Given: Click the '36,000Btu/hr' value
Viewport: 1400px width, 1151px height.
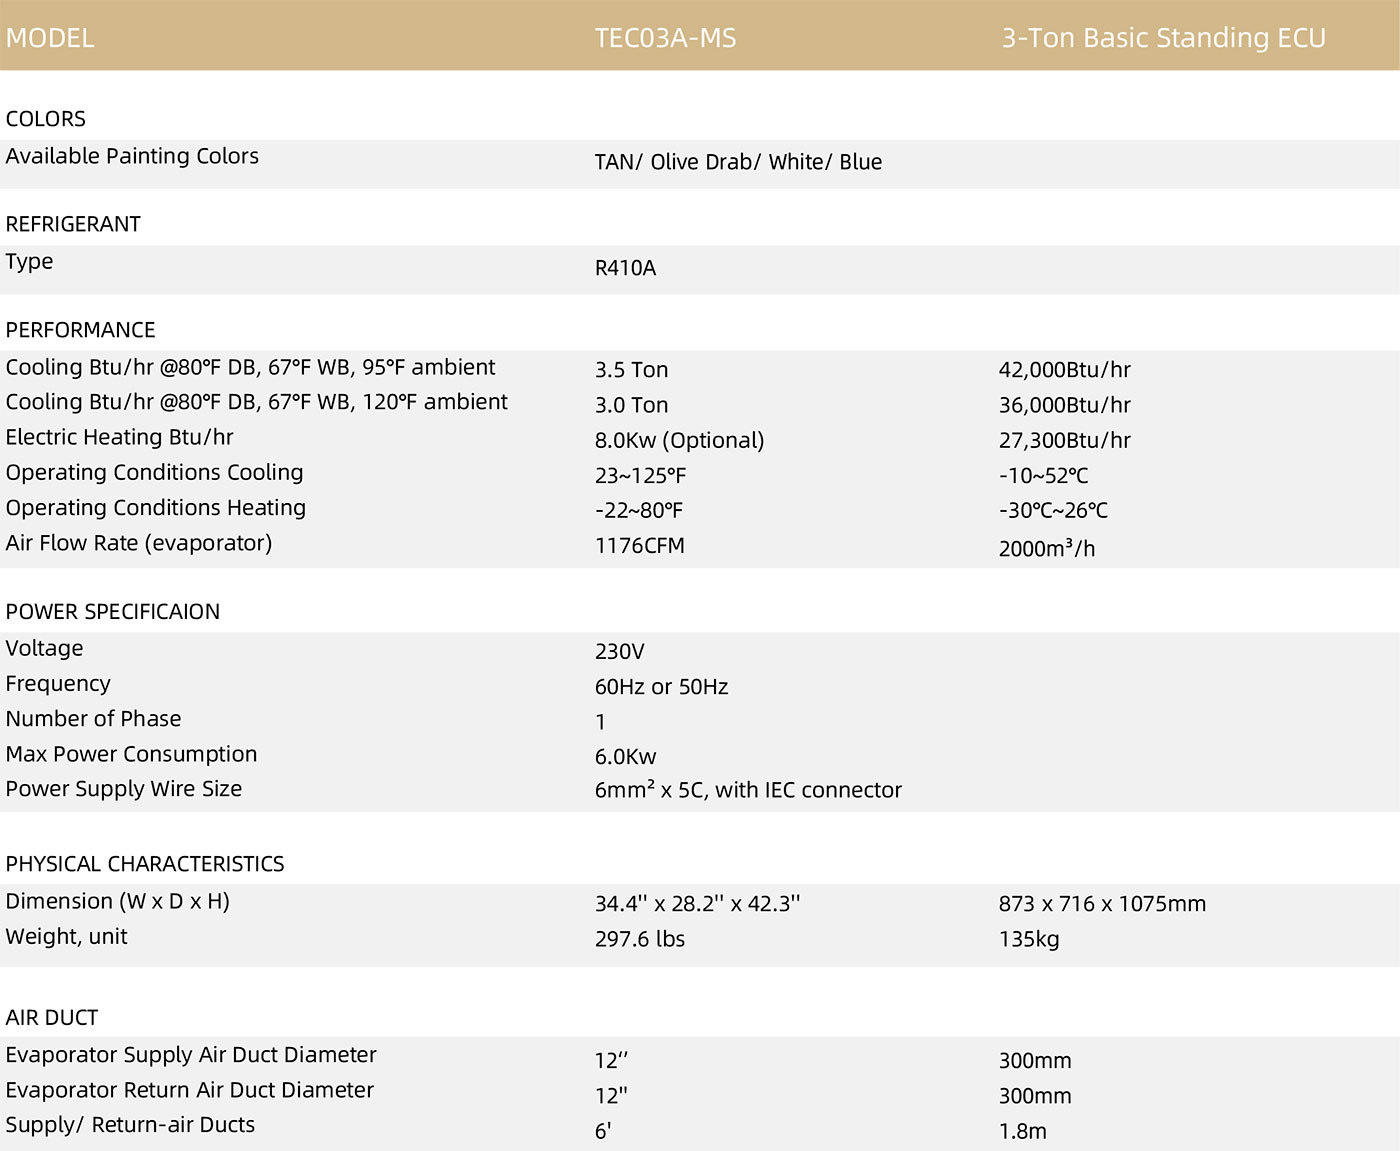Looking at the screenshot, I should [1064, 405].
